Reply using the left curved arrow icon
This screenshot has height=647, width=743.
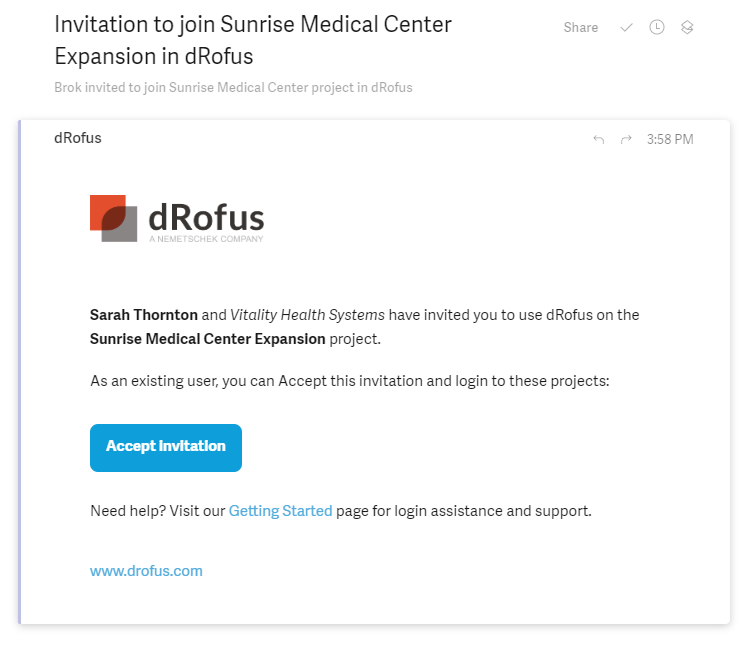598,140
